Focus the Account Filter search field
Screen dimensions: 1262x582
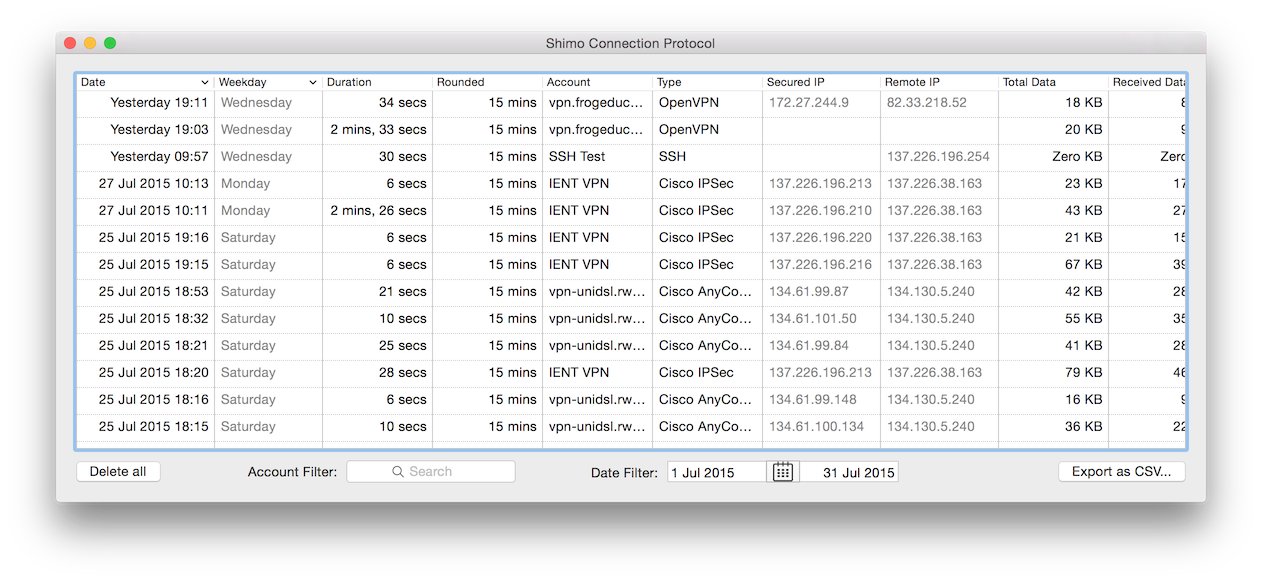click(431, 472)
